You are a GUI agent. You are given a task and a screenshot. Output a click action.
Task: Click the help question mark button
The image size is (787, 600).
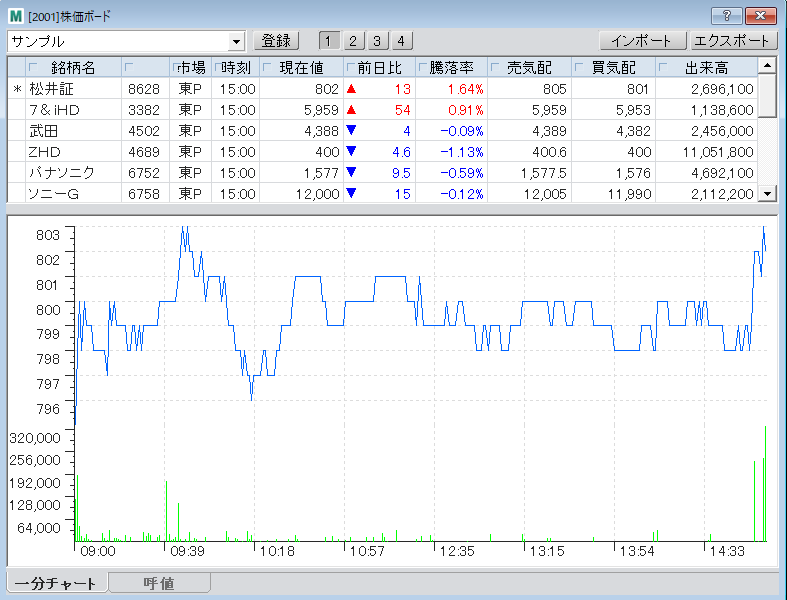click(726, 17)
